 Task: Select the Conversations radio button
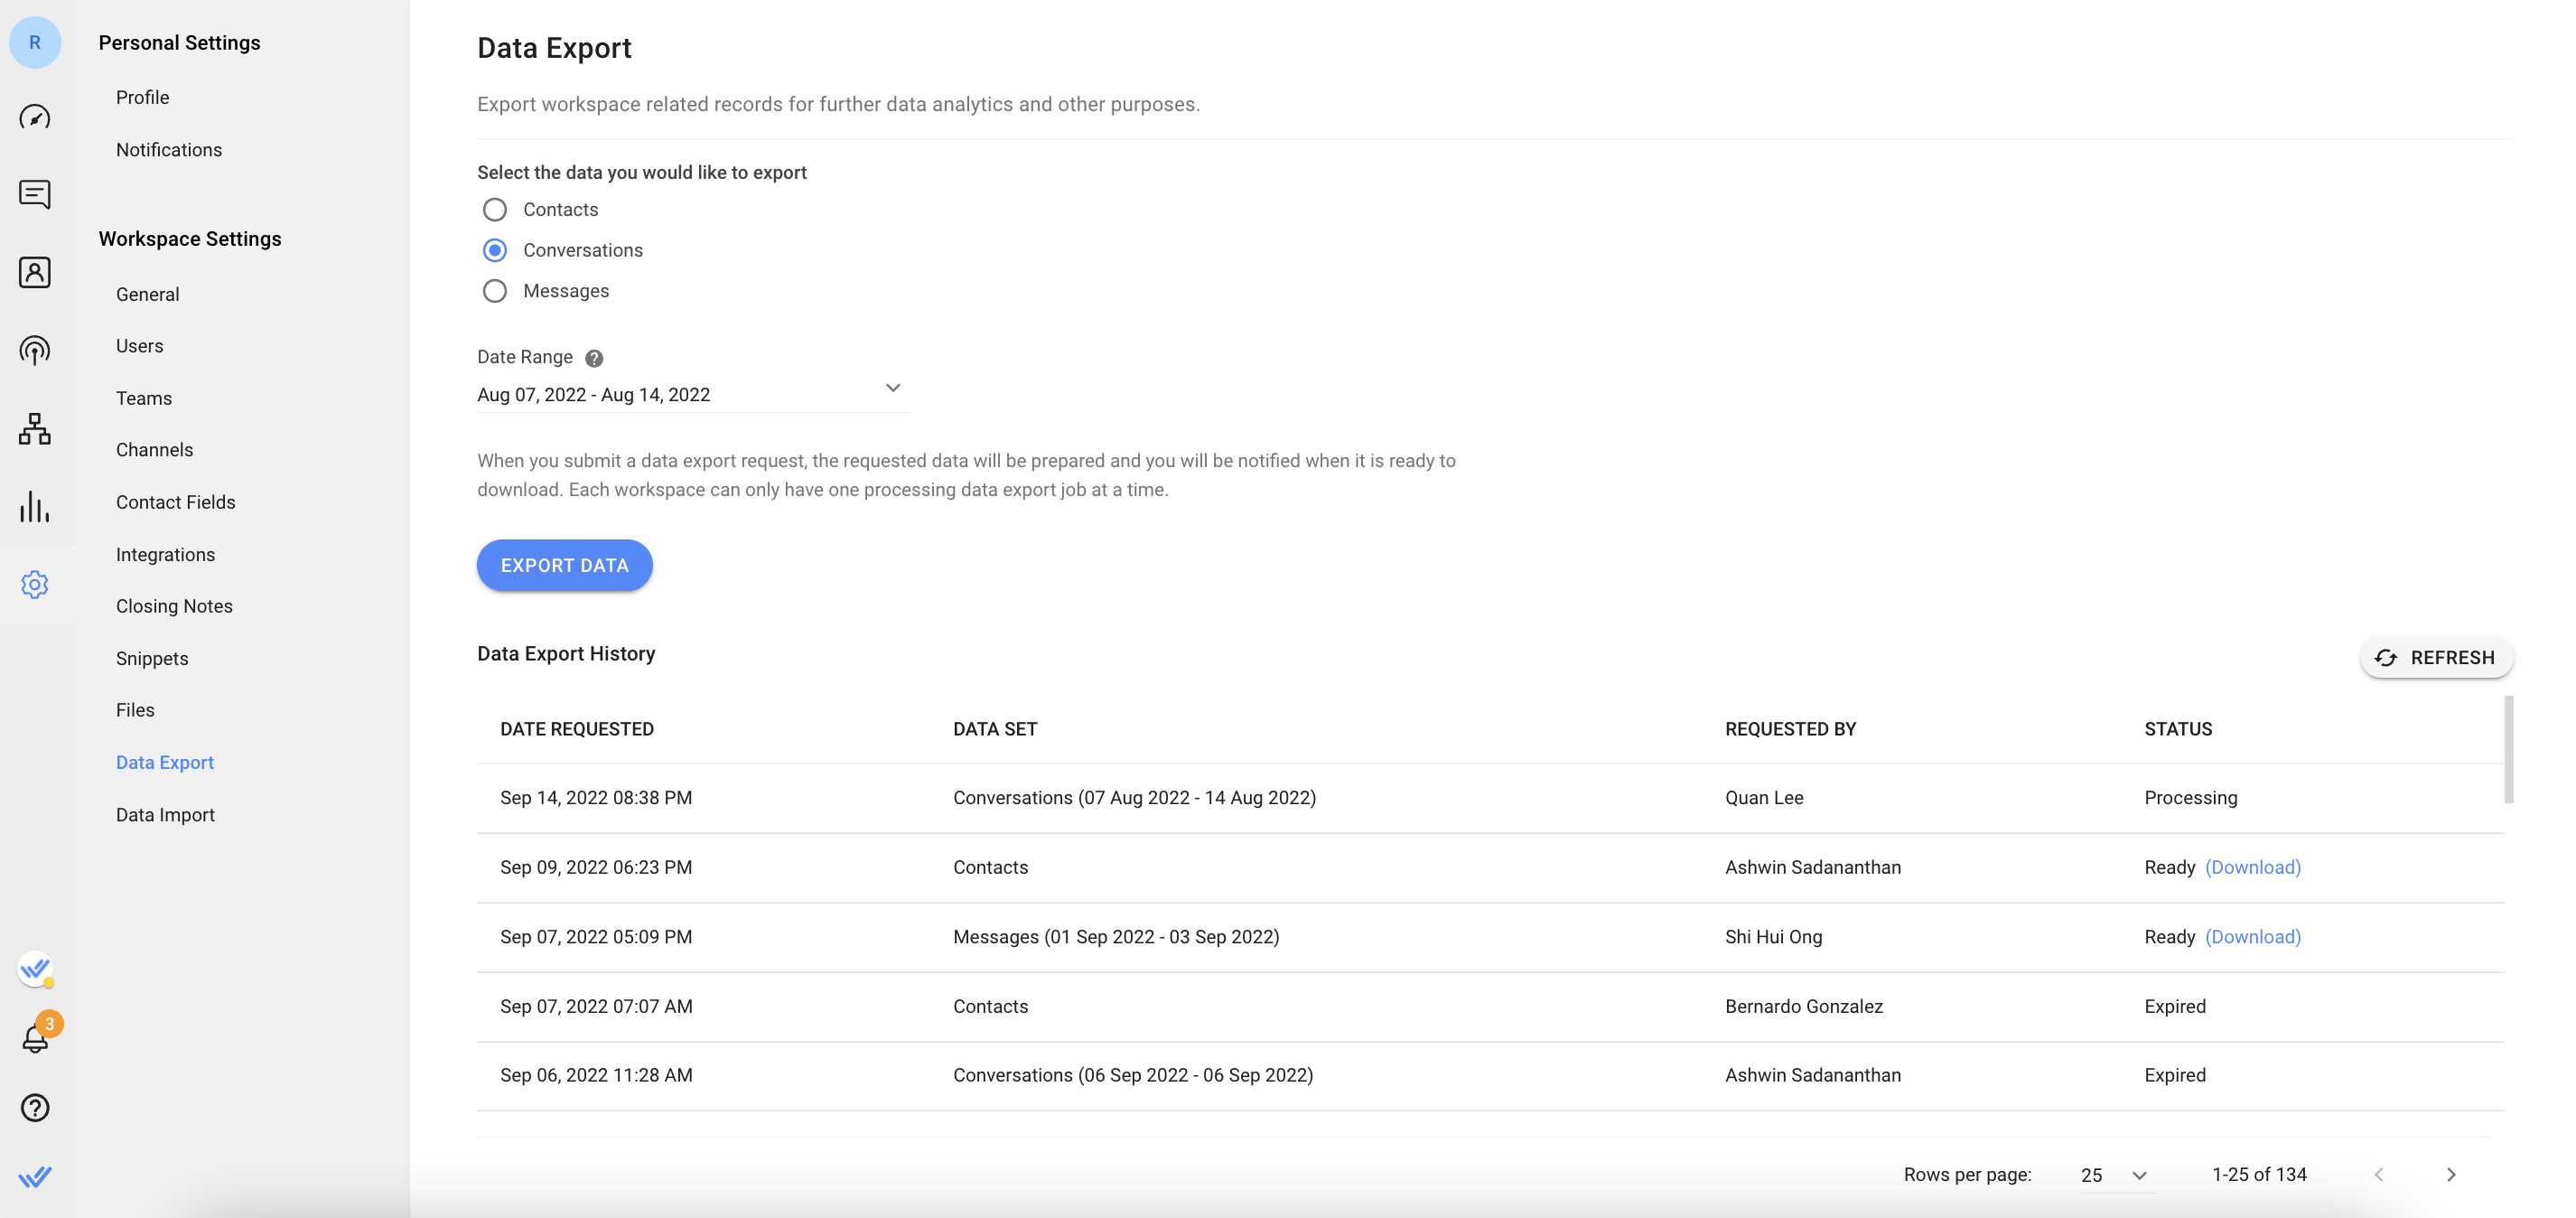pyautogui.click(x=494, y=251)
